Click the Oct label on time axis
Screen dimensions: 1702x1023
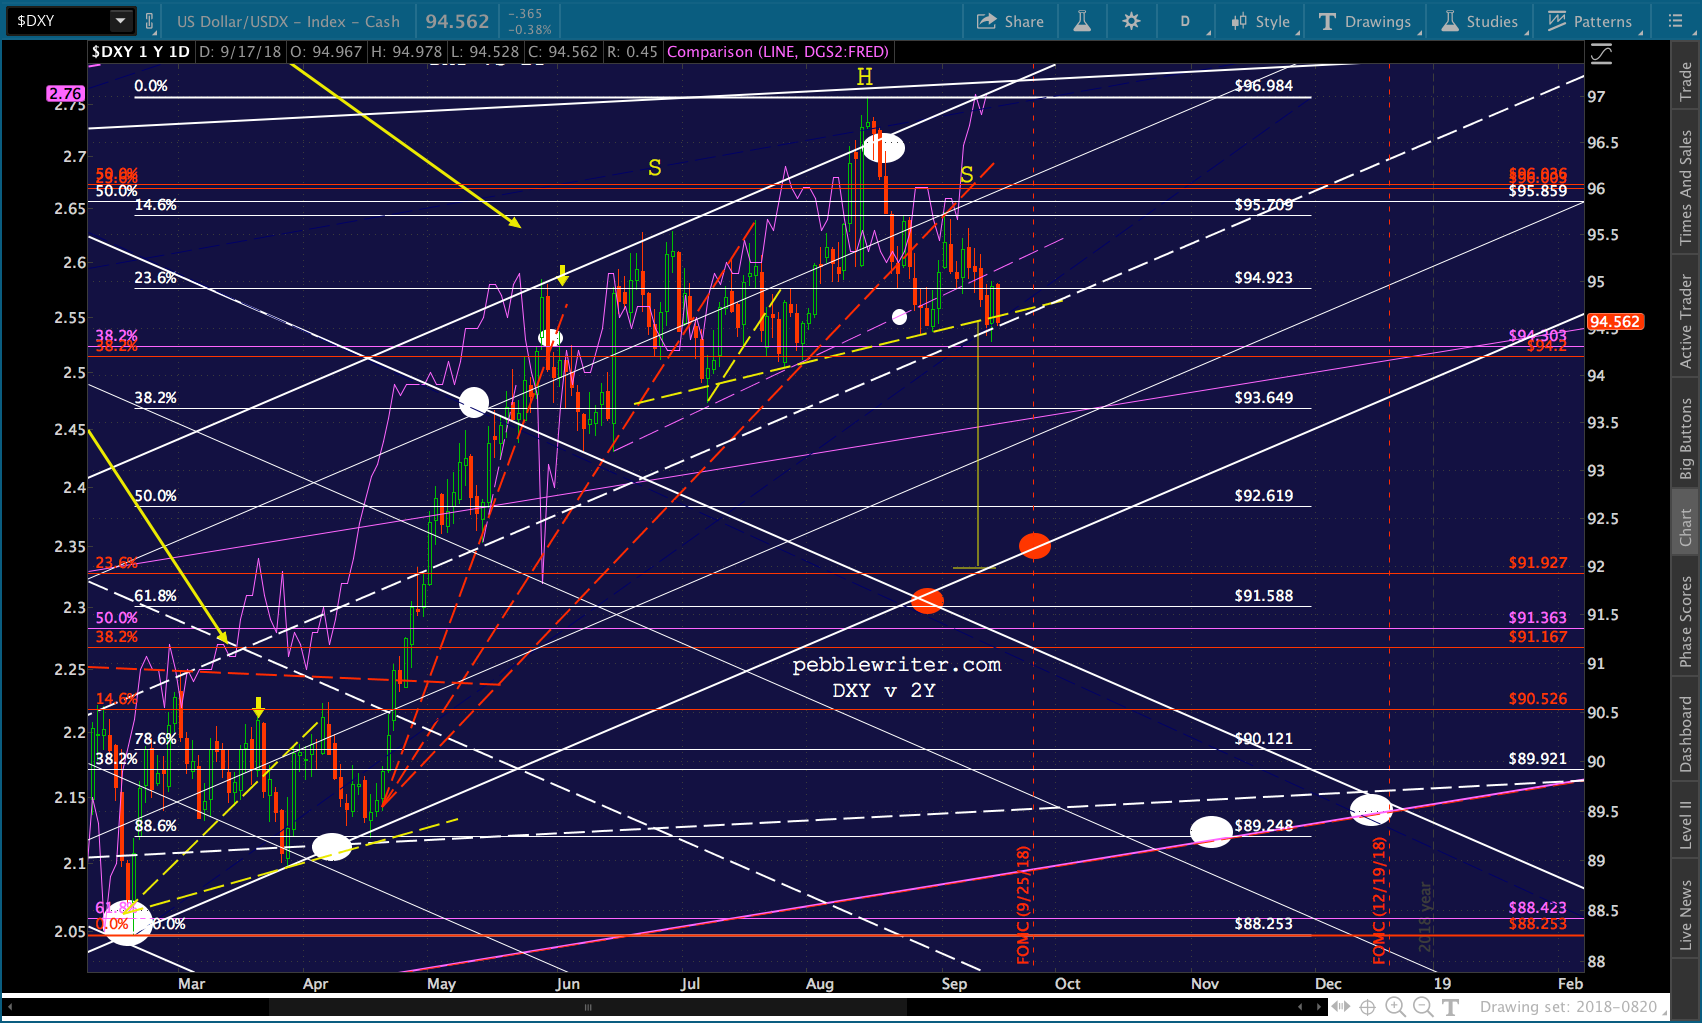pyautogui.click(x=1067, y=984)
